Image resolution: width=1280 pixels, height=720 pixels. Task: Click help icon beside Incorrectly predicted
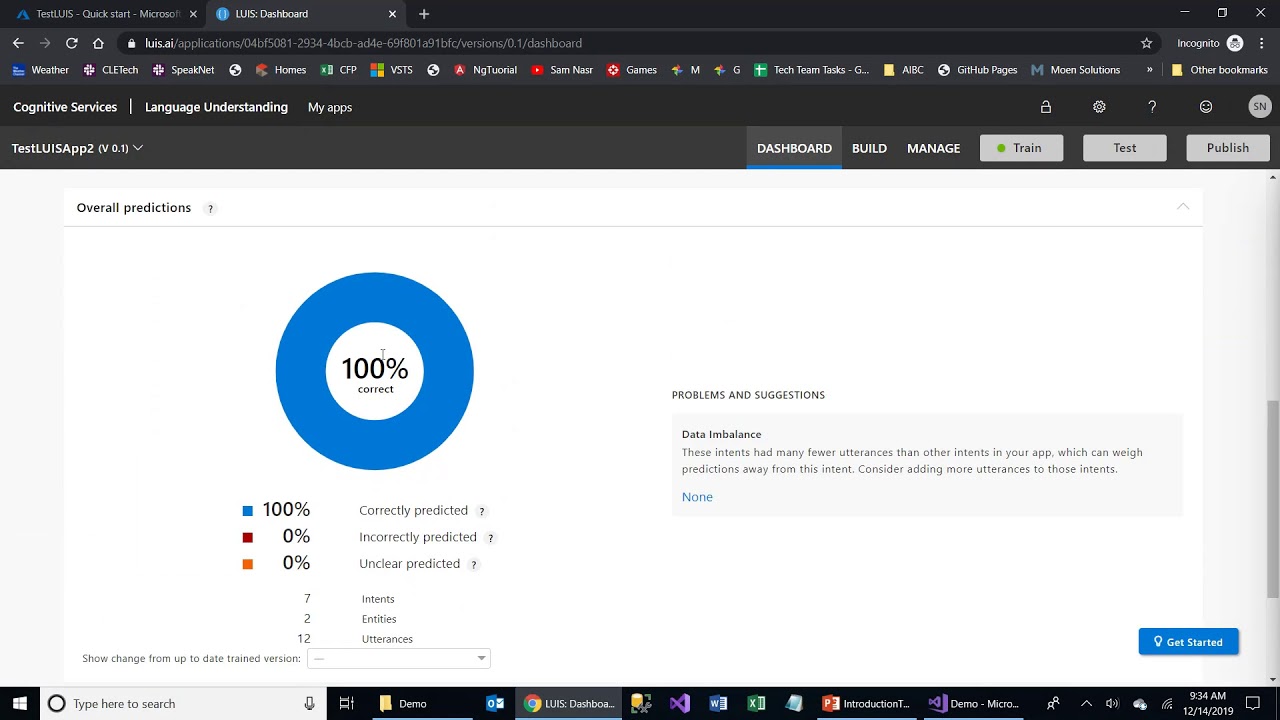click(490, 538)
